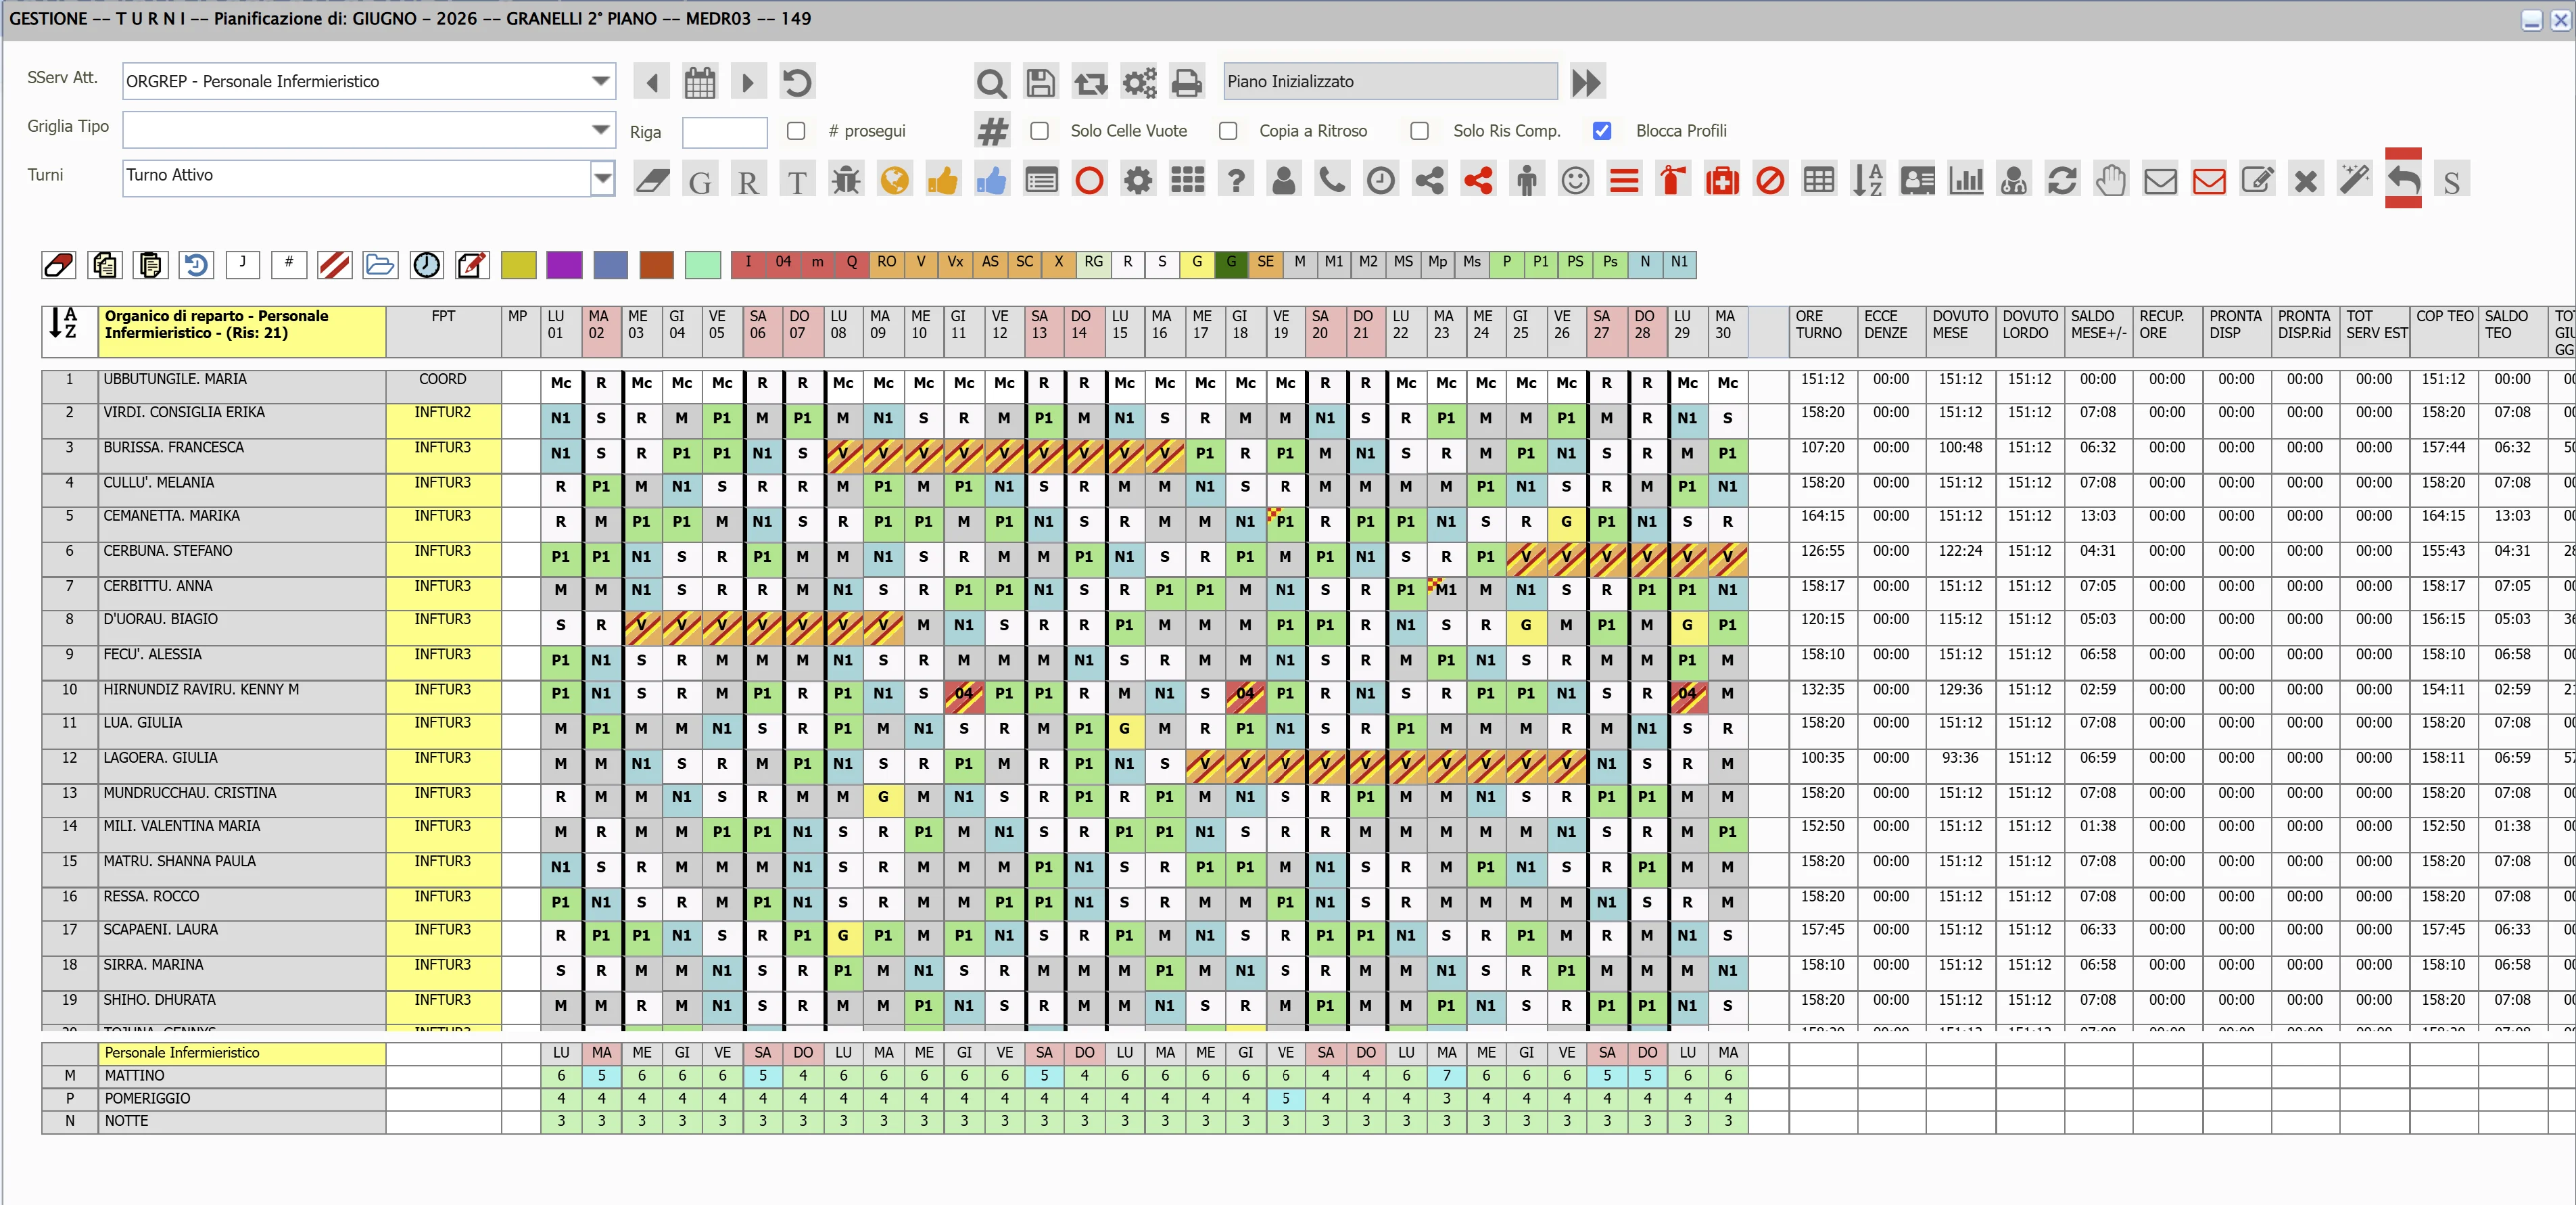Open the Turni 'Turno Attivo' dropdown
The image size is (2576, 1205).
pyautogui.click(x=602, y=179)
